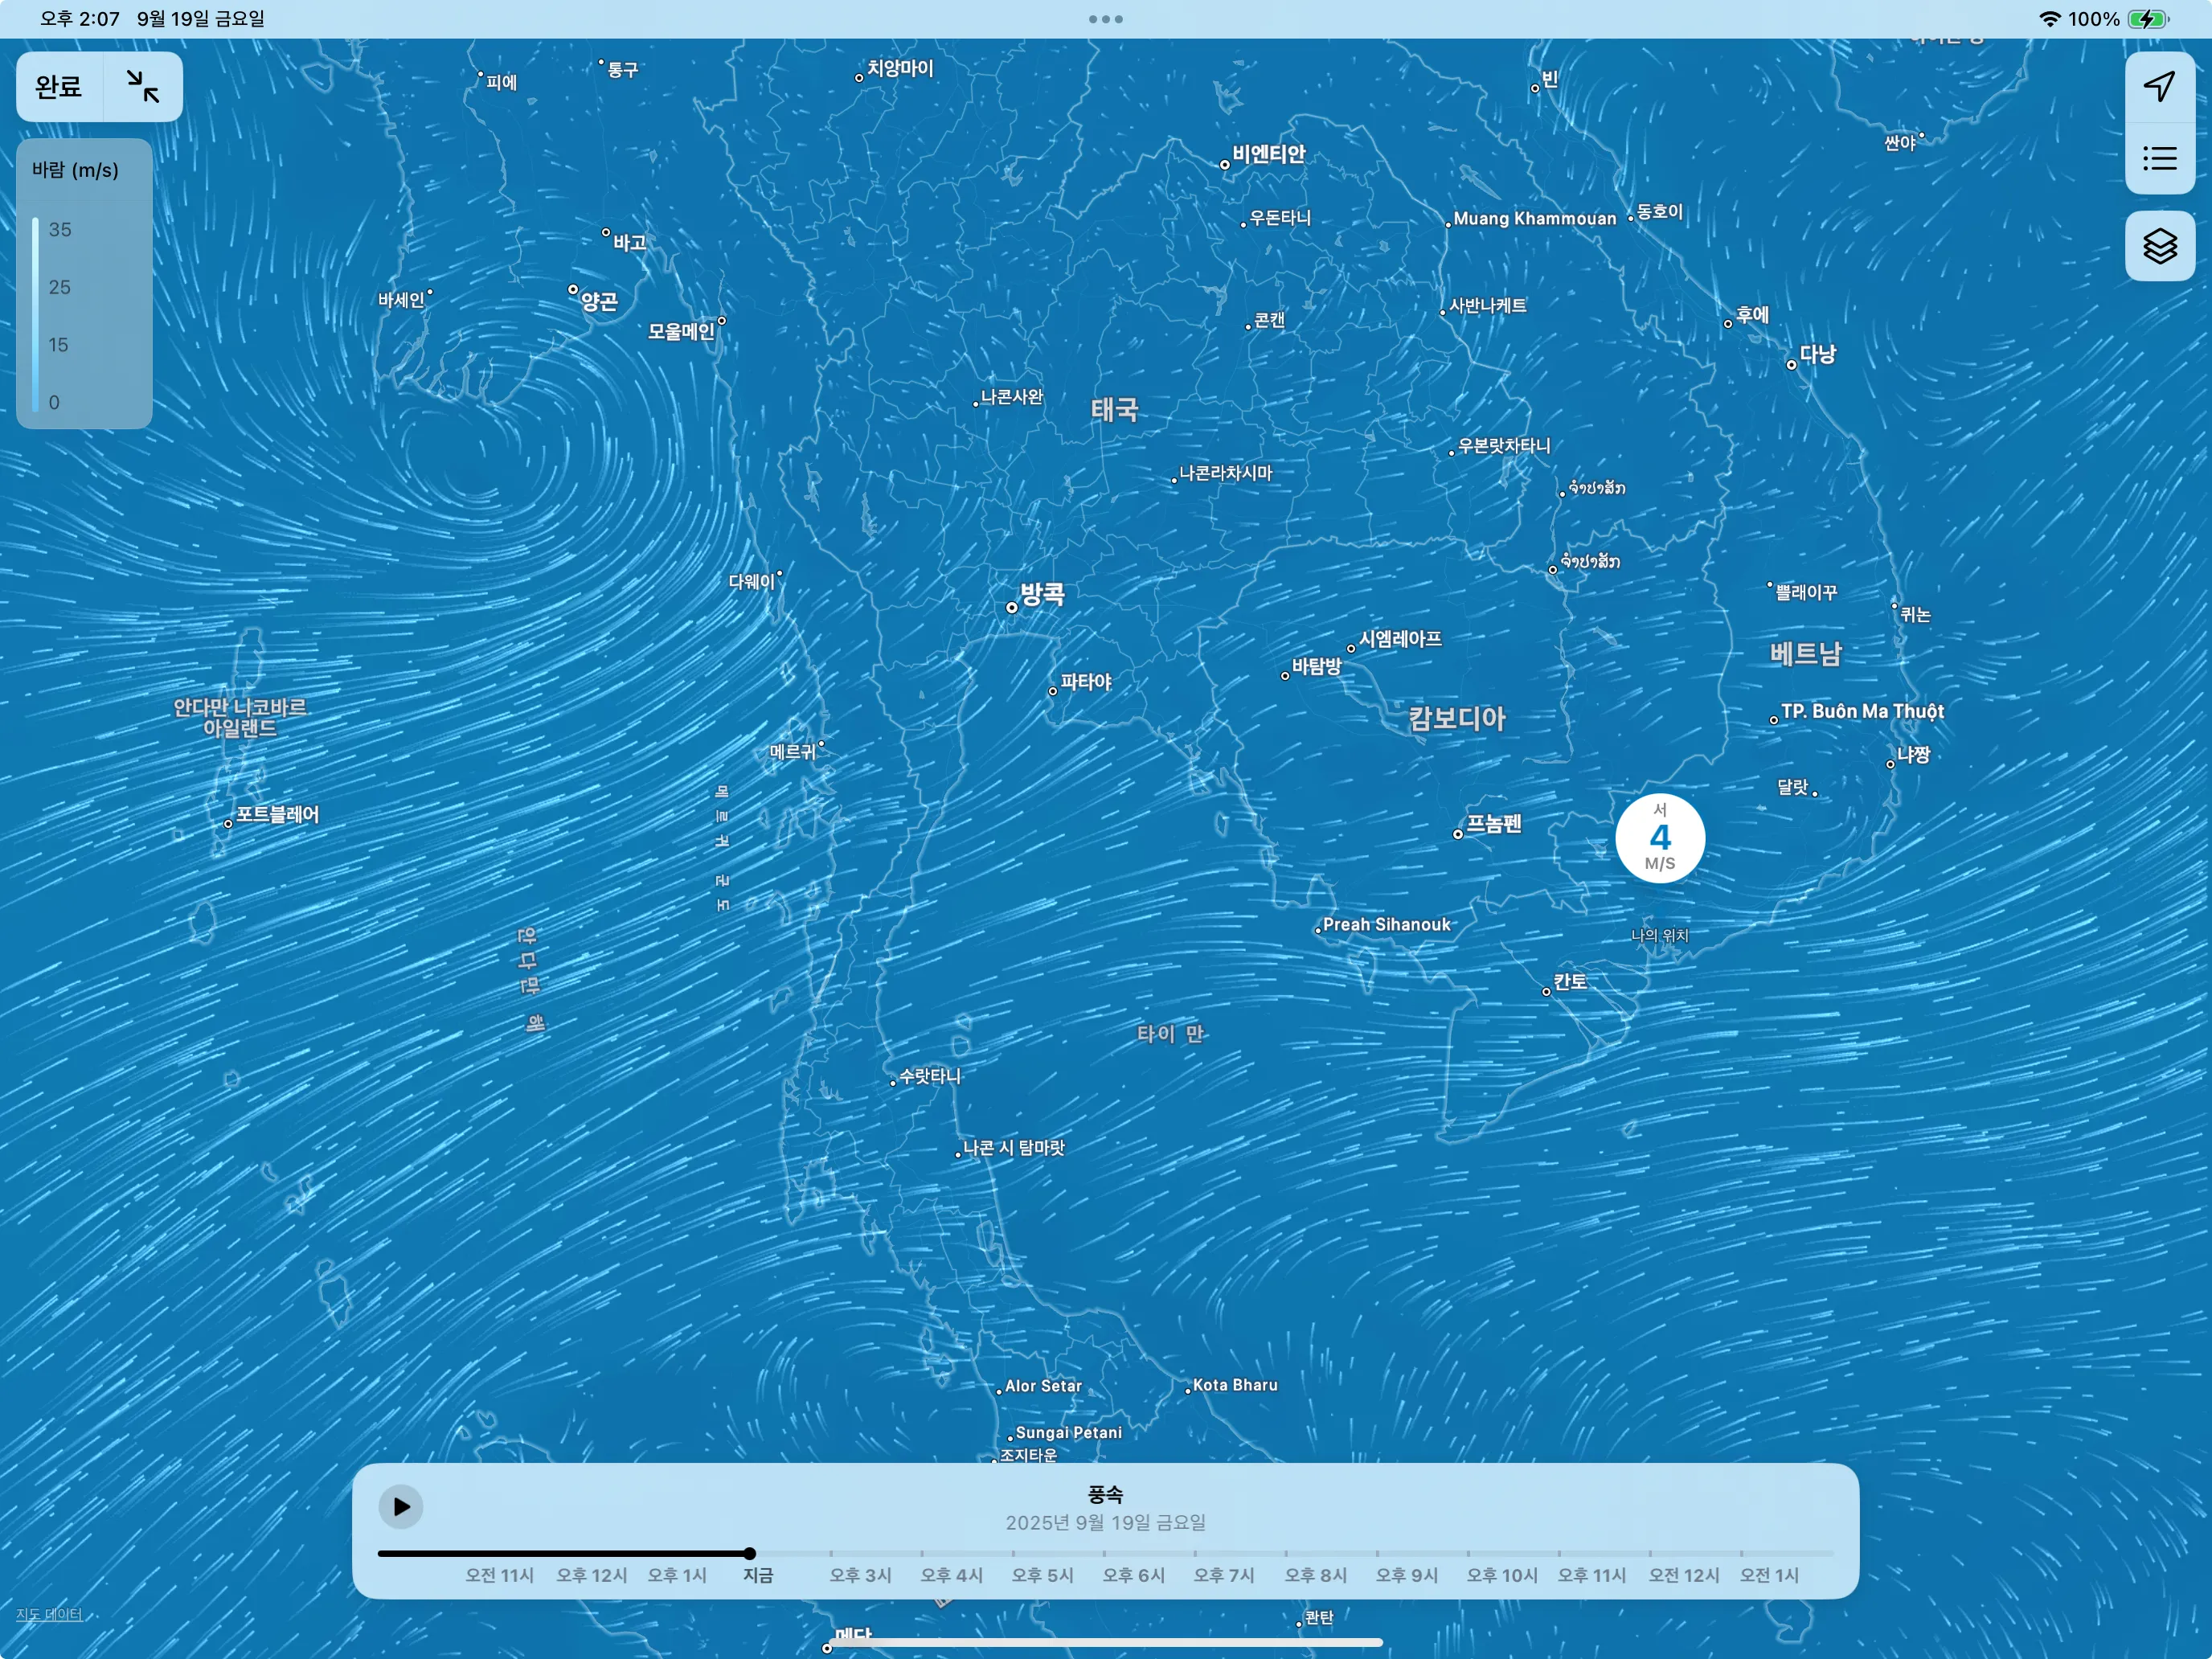
Task: Click the timeline scrubber handle at 지금
Action: [749, 1553]
